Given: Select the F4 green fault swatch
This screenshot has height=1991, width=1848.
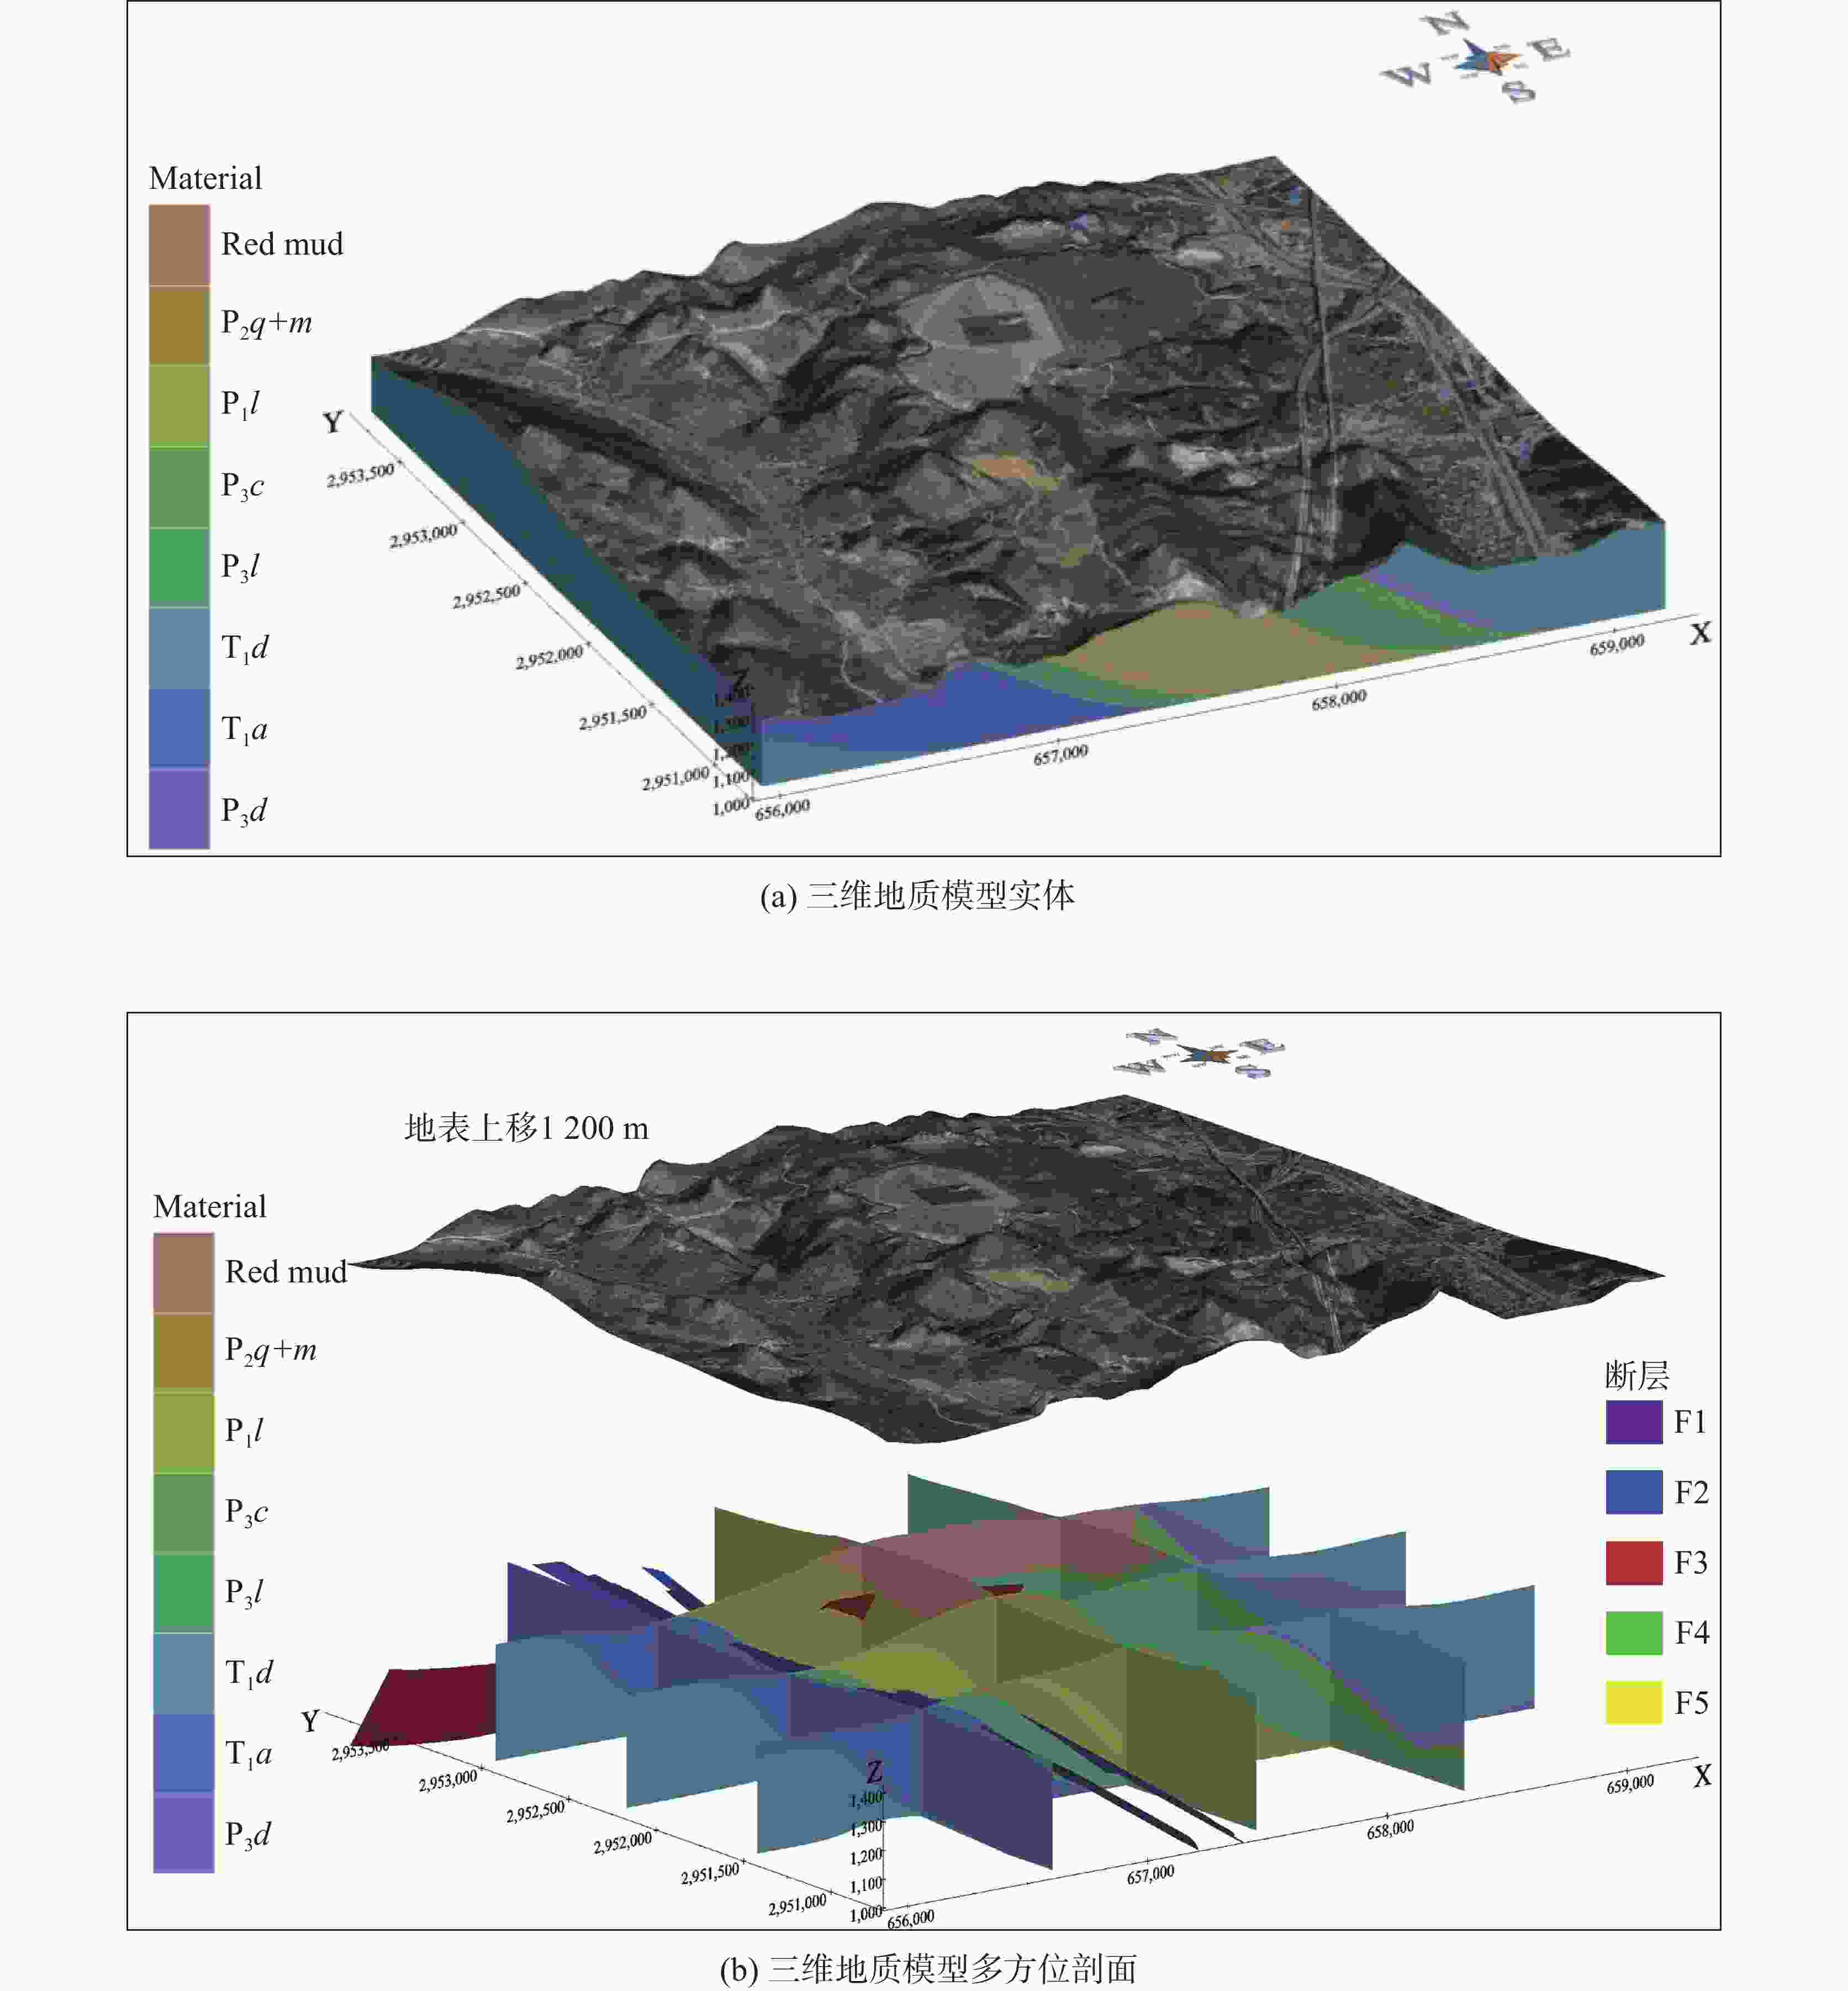Looking at the screenshot, I should coord(1633,1632).
